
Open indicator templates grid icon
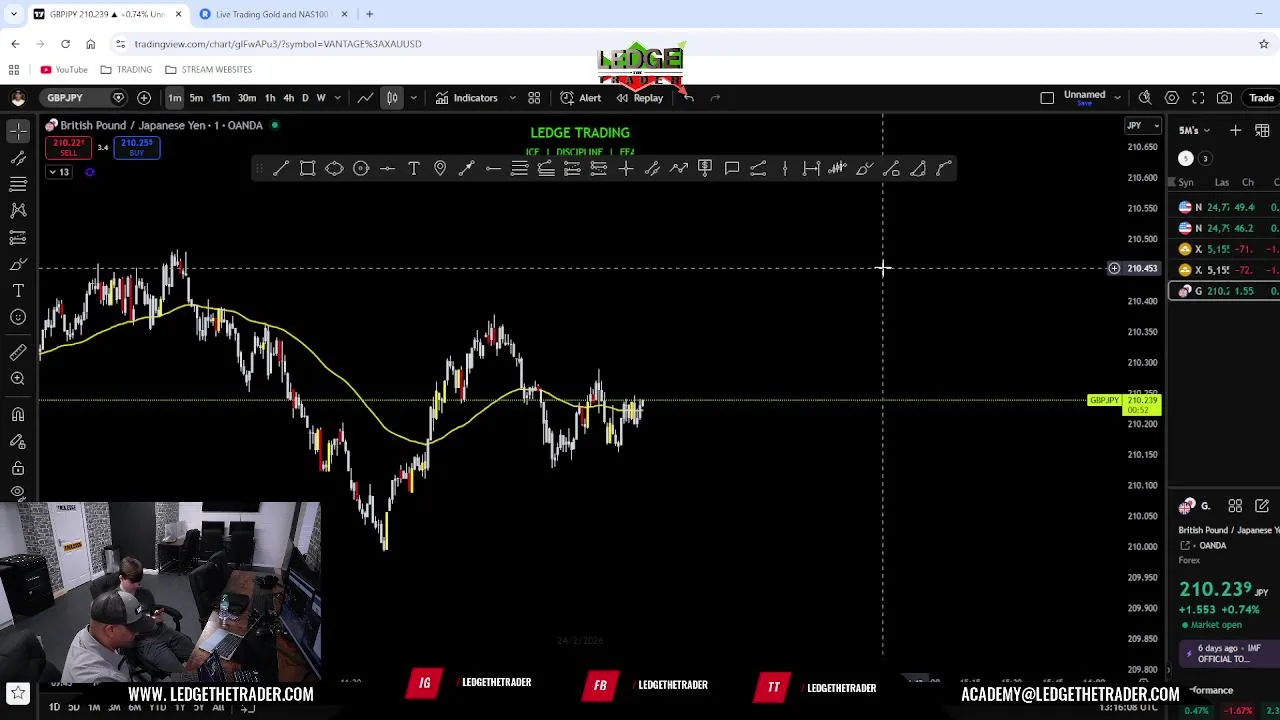click(534, 98)
